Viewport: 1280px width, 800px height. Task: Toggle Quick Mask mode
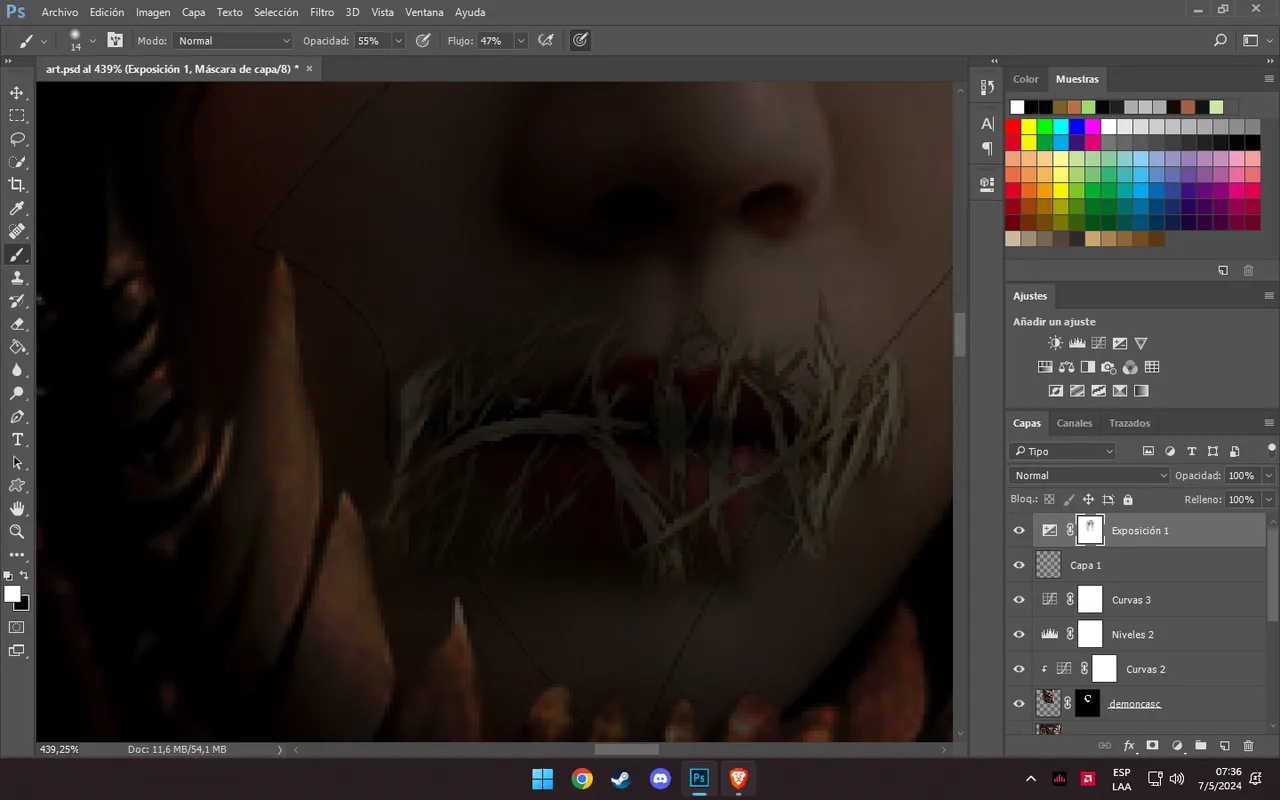[17, 627]
